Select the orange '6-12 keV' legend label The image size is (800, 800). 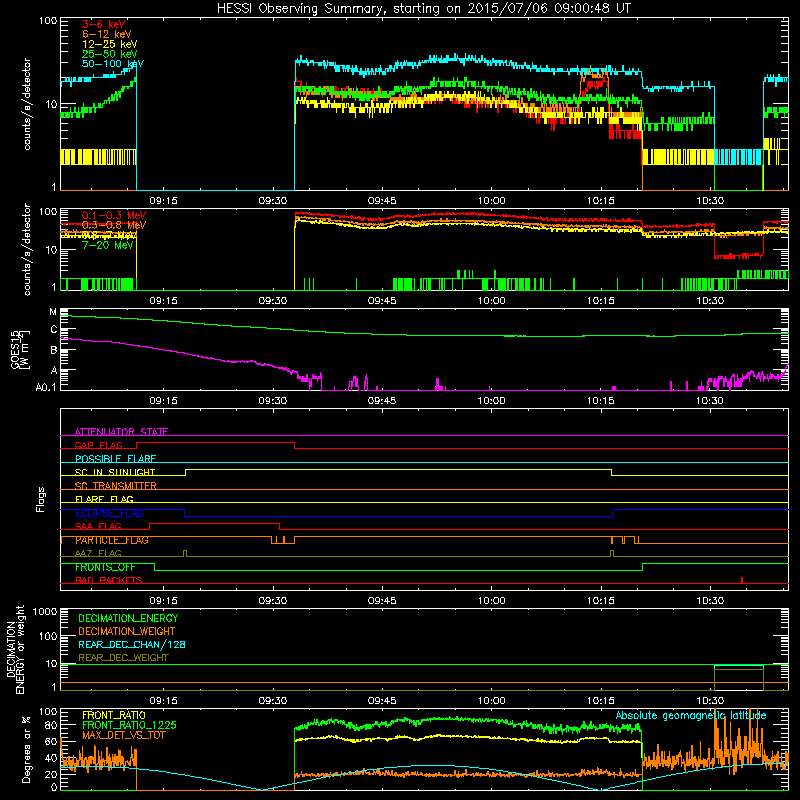pyautogui.click(x=106, y=34)
